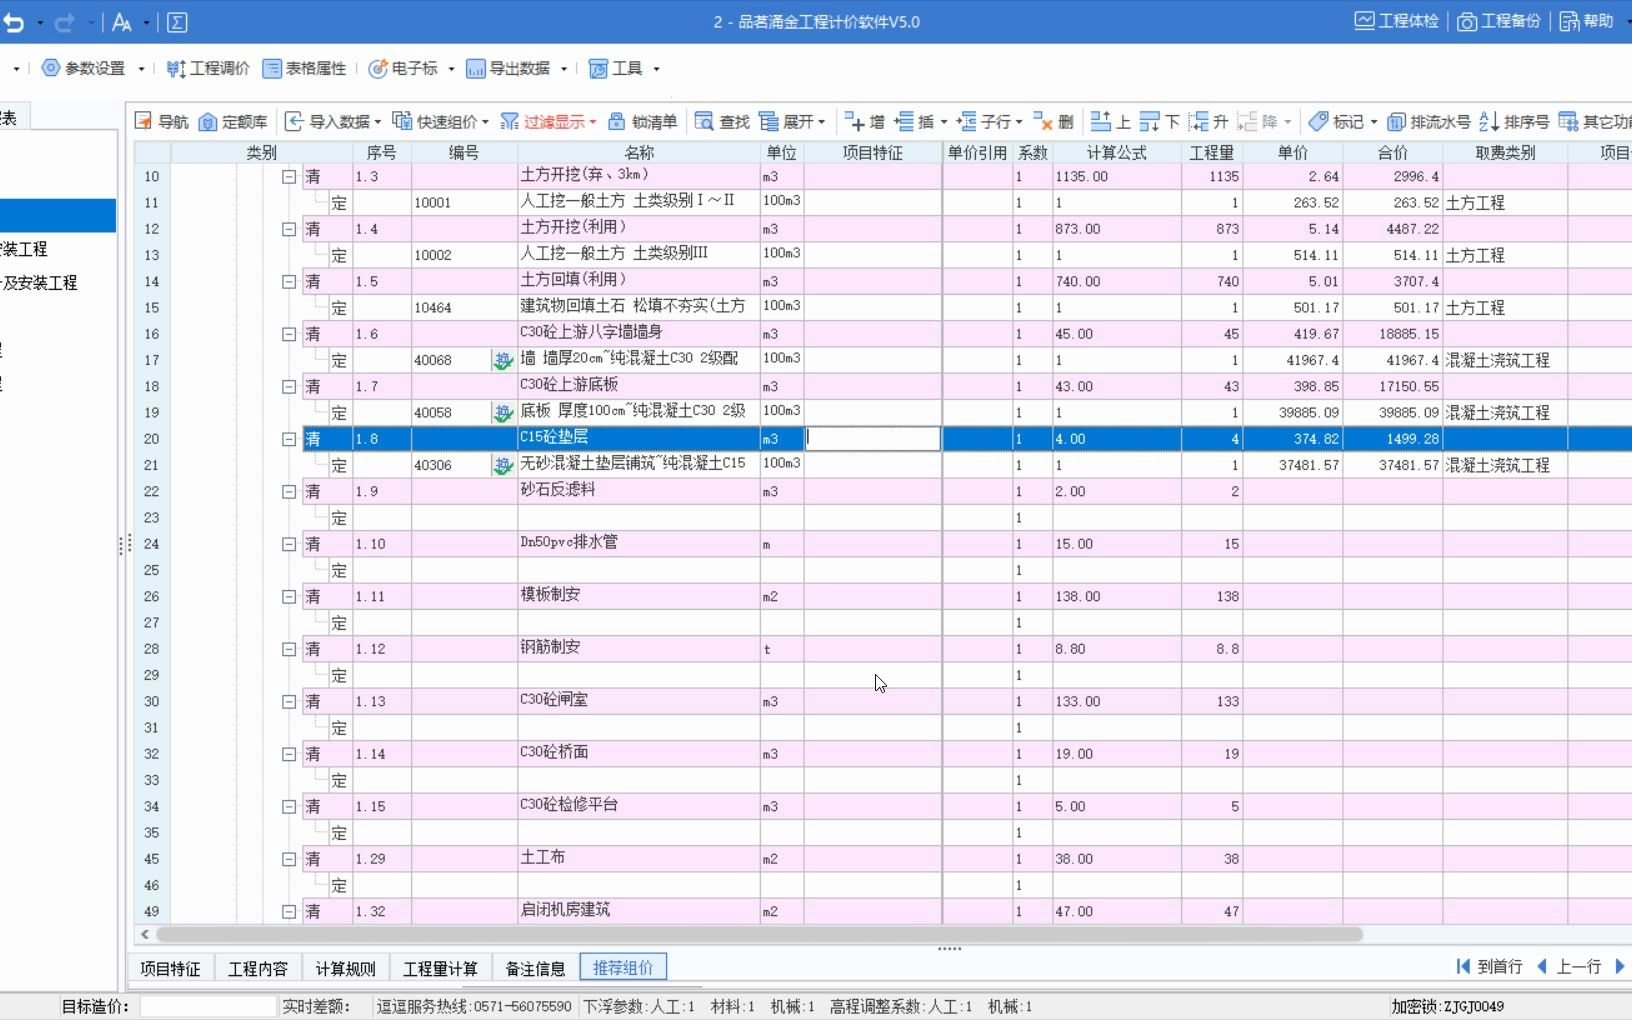The width and height of the screenshot is (1632, 1020).
Task: Switch to 推荐组价 tab
Action: pyautogui.click(x=623, y=968)
